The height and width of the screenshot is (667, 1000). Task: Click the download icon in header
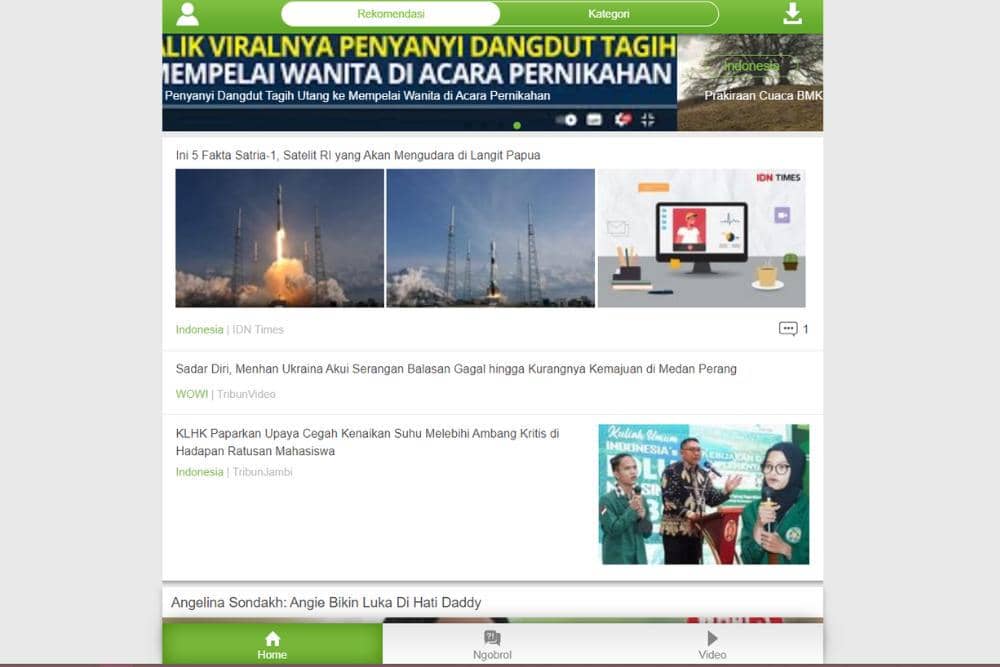tap(792, 14)
